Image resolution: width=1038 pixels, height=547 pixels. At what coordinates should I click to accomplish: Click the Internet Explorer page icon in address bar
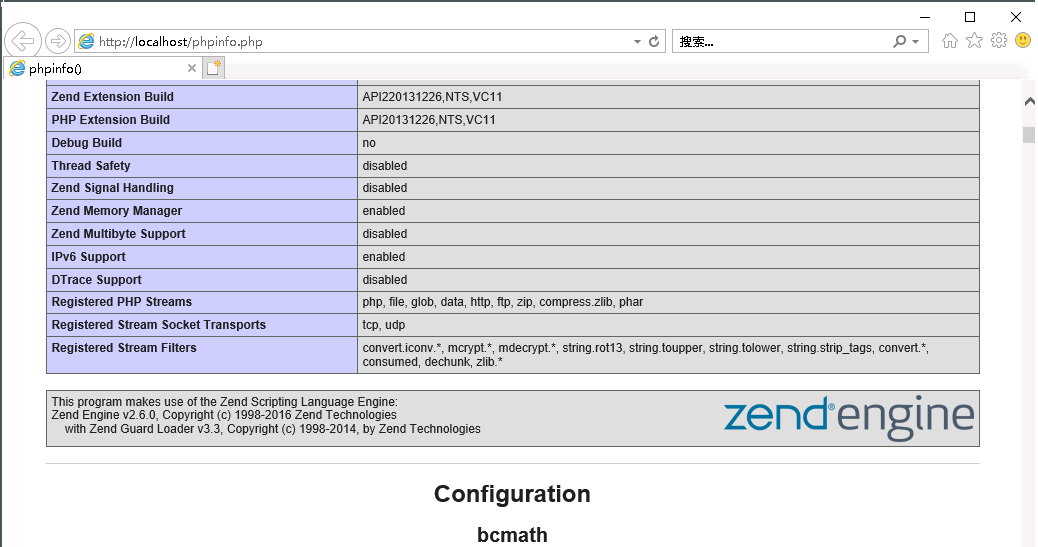pos(87,42)
